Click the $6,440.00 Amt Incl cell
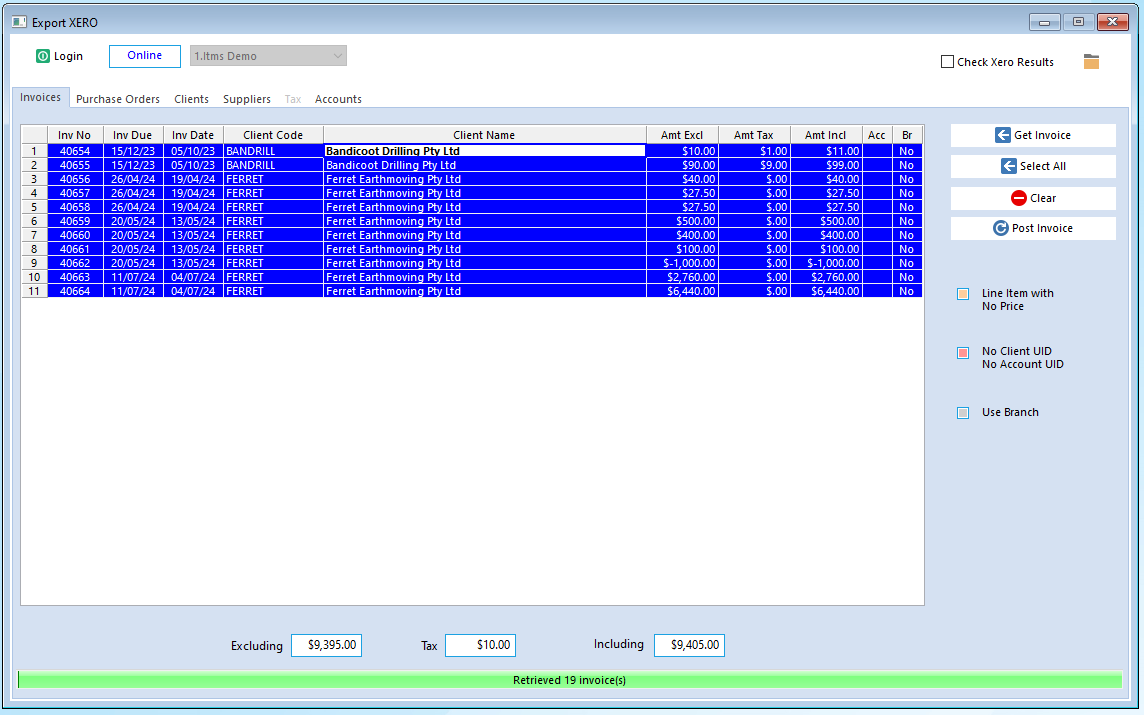The height and width of the screenshot is (715, 1144). pos(827,291)
